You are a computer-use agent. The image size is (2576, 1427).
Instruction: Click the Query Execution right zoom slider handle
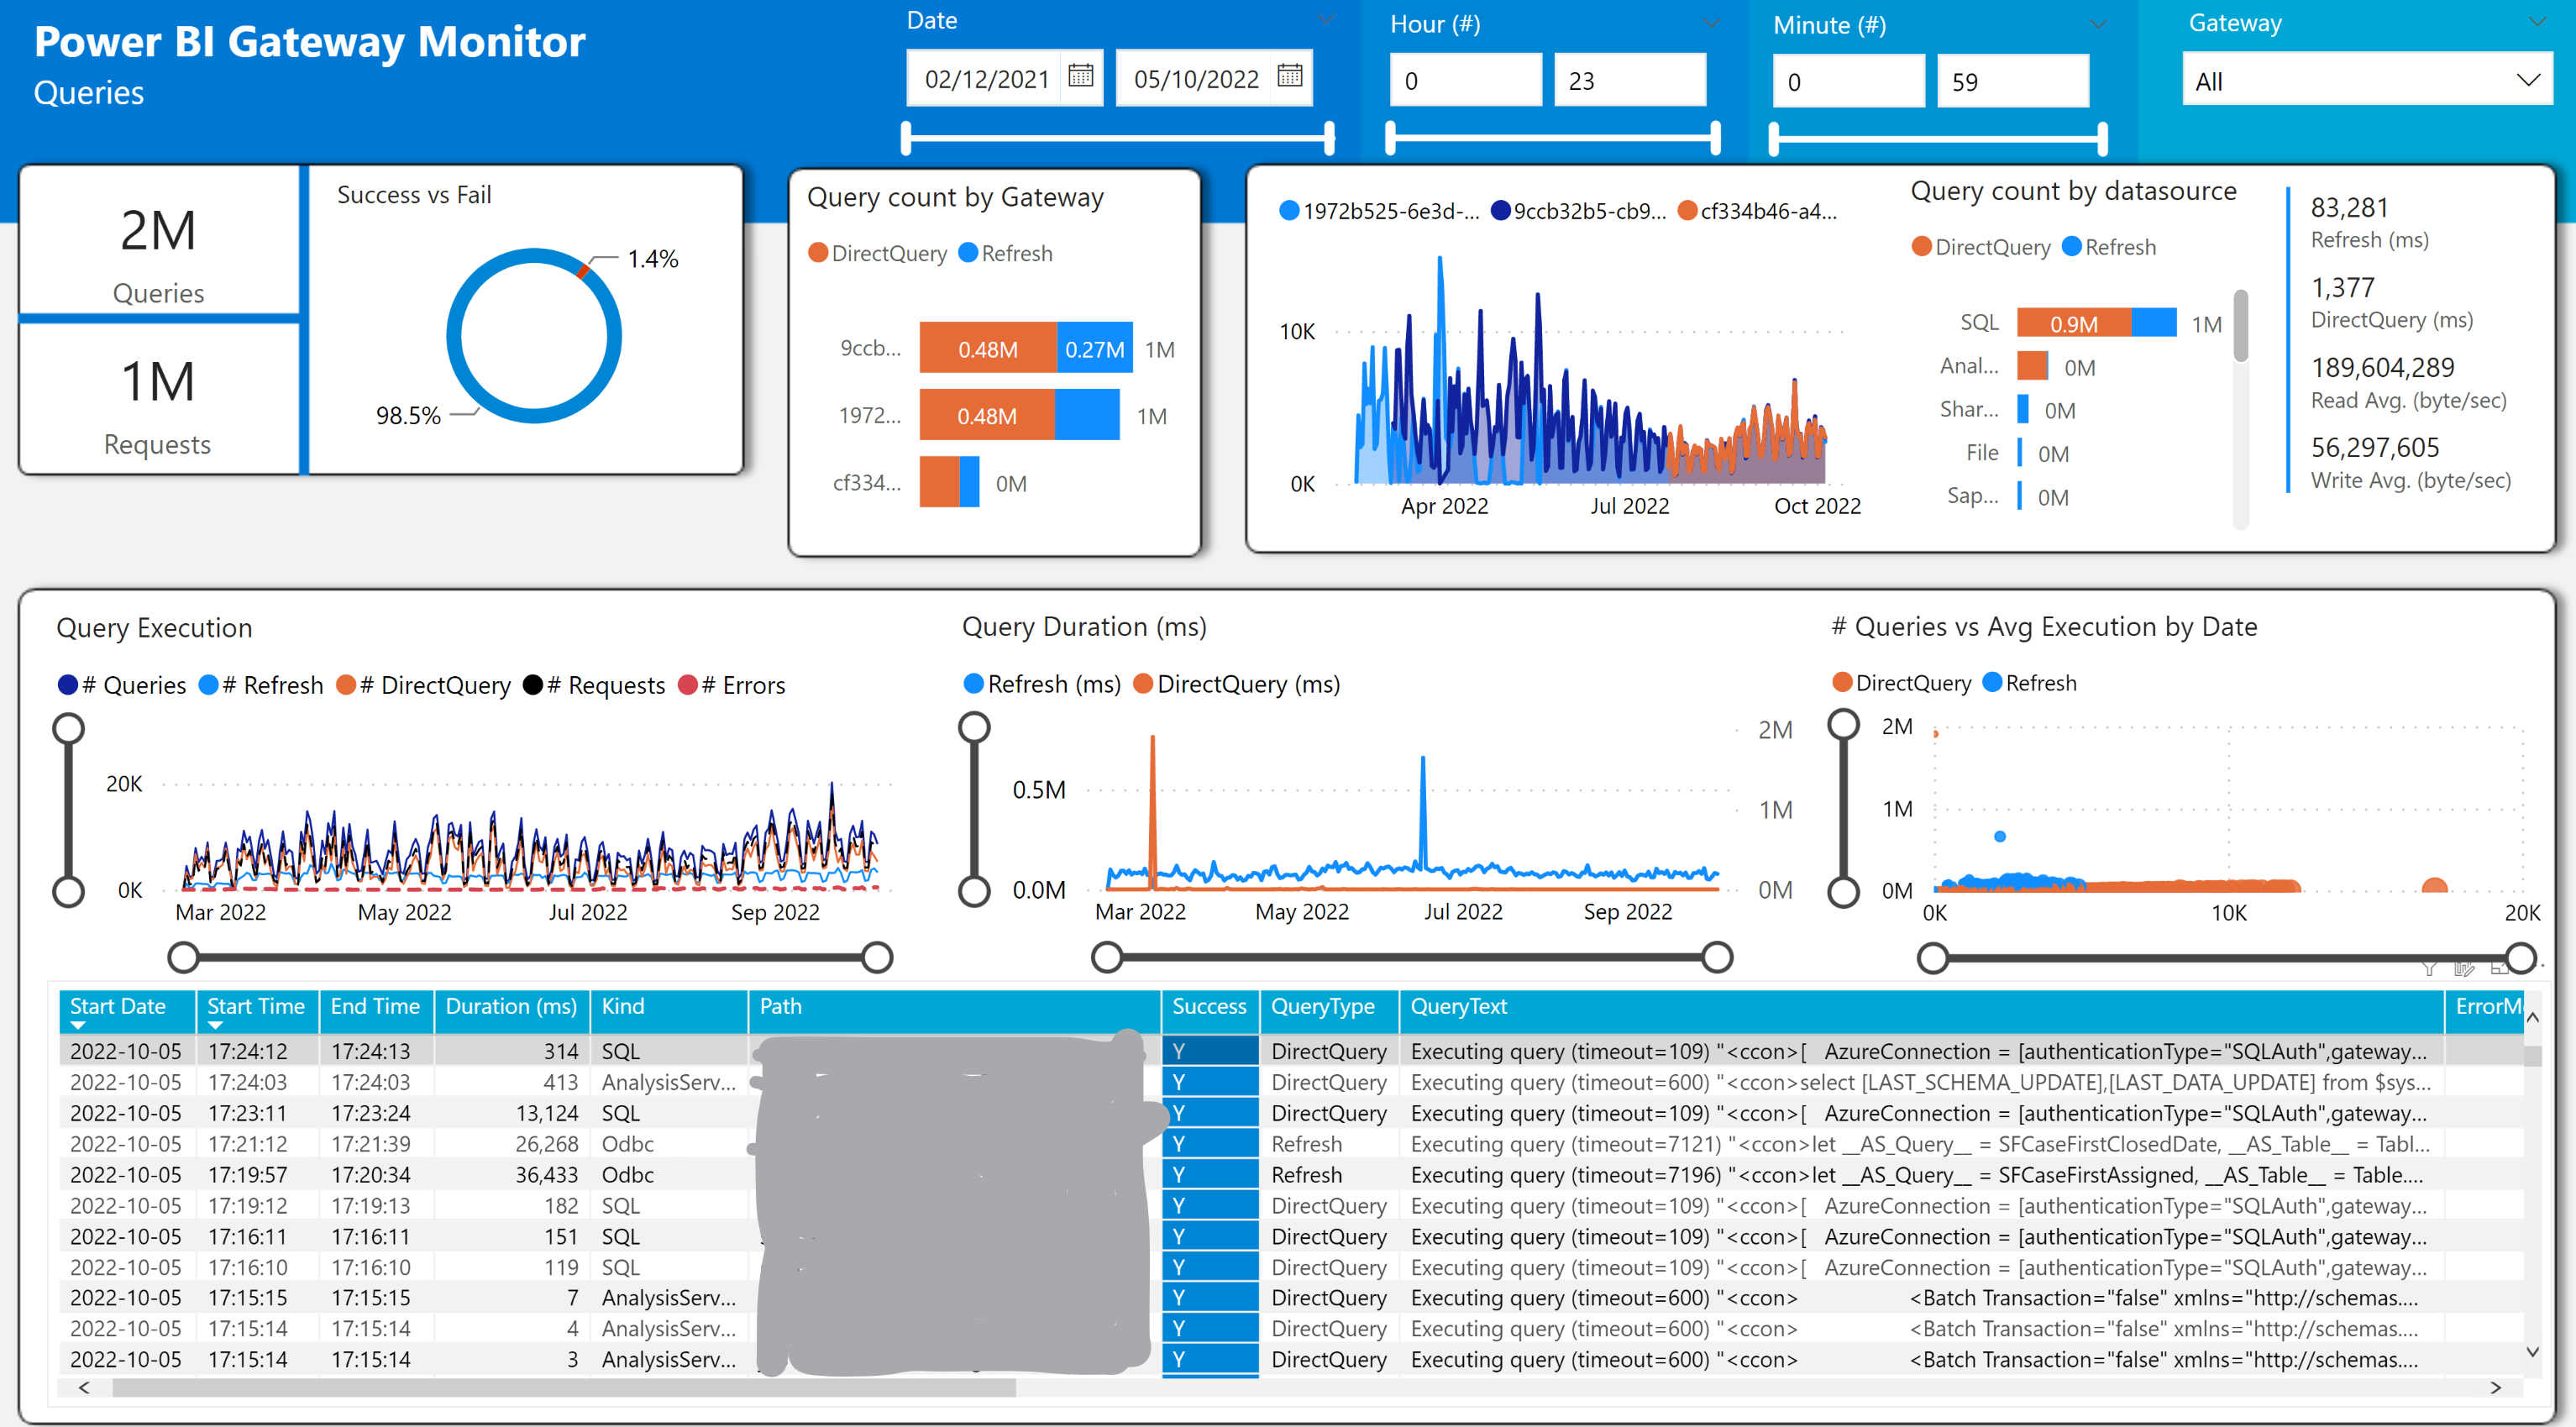point(877,957)
